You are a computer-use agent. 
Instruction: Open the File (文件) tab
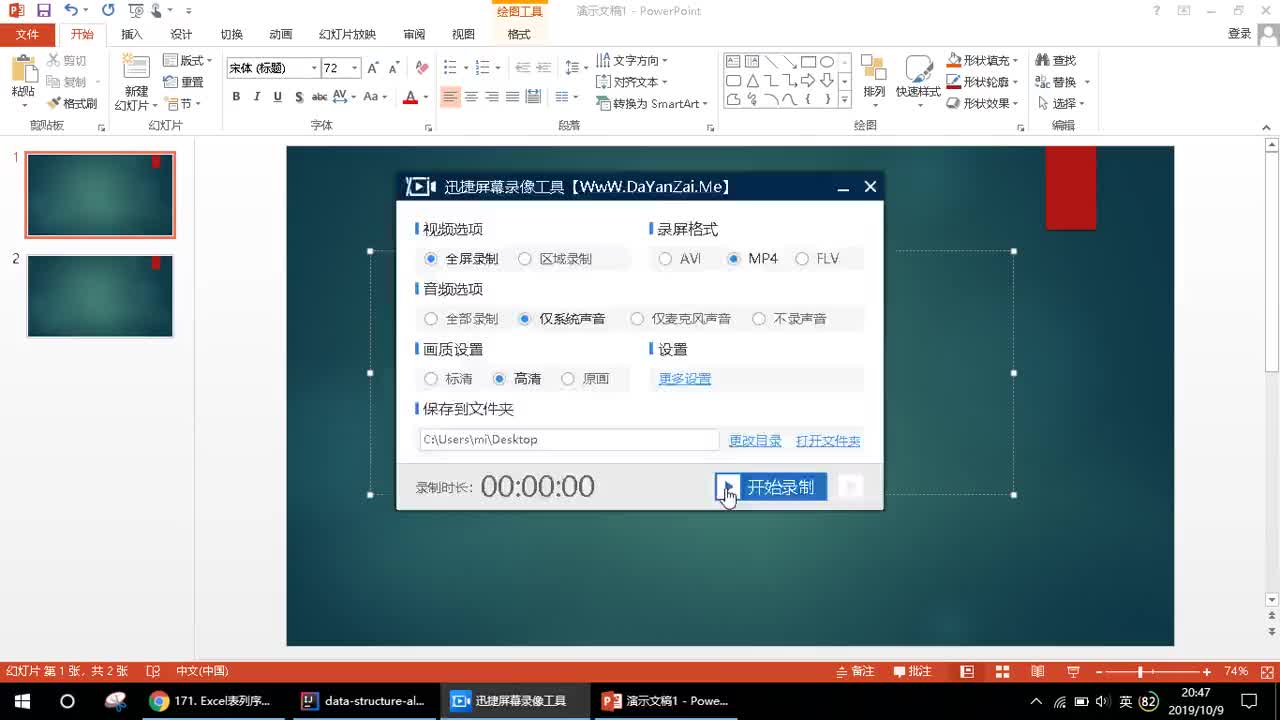point(27,34)
